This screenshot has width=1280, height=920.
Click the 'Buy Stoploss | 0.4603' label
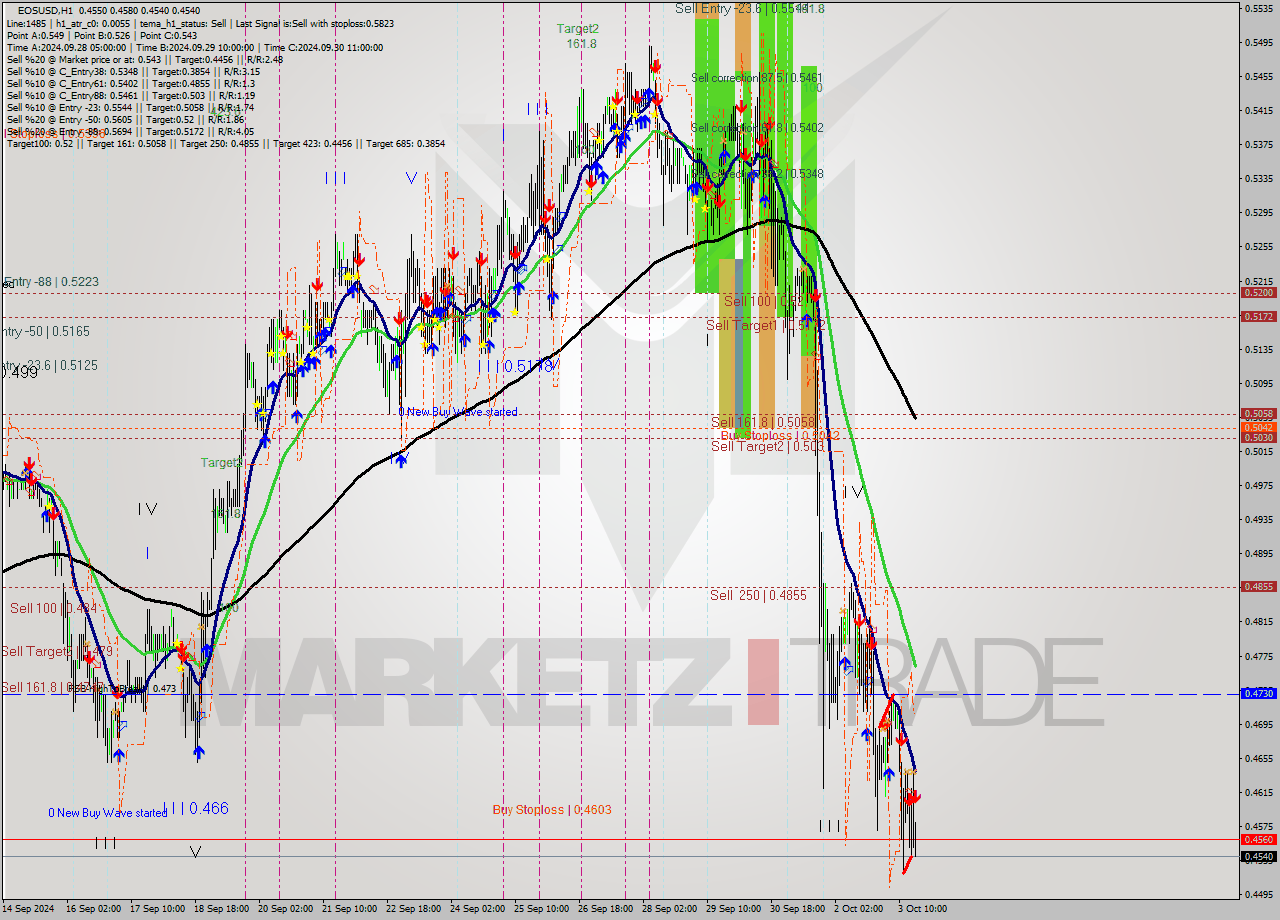click(552, 810)
